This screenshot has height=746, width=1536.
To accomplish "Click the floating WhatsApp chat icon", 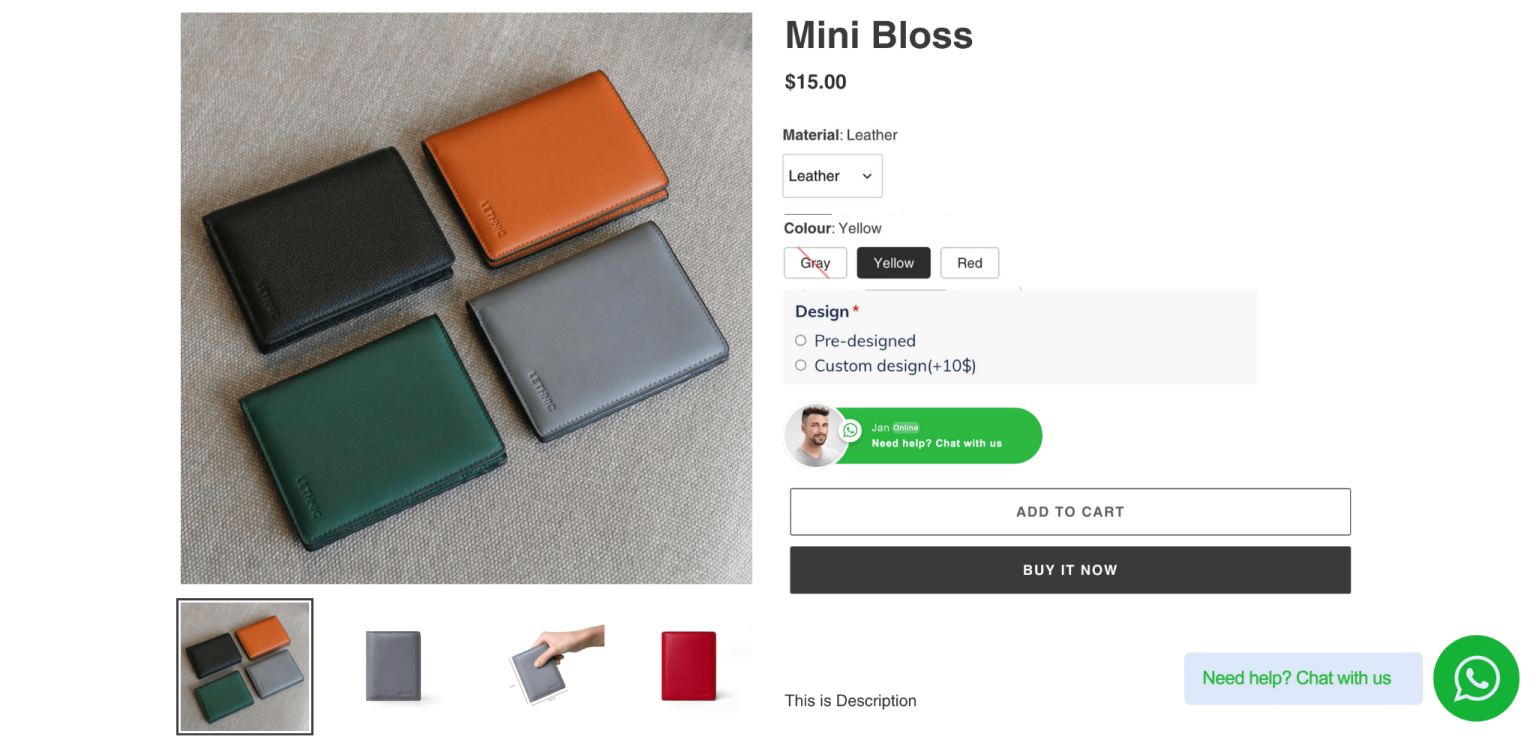I will point(1476,678).
